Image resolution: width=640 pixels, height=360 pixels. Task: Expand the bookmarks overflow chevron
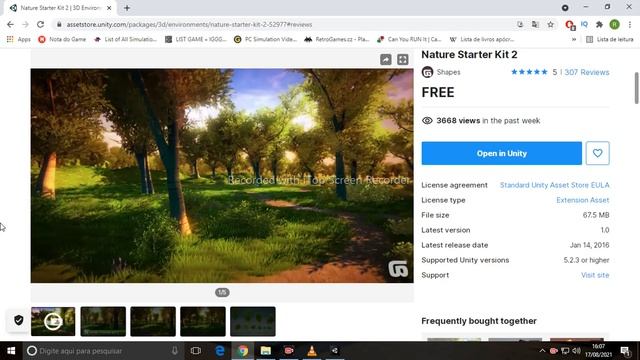[x=574, y=39]
